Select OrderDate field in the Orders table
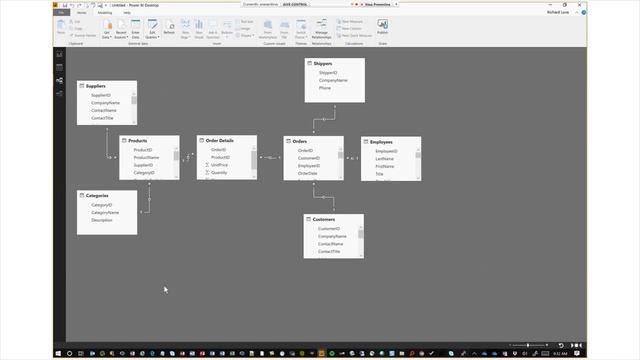The height and width of the screenshot is (360, 640). pyautogui.click(x=308, y=173)
